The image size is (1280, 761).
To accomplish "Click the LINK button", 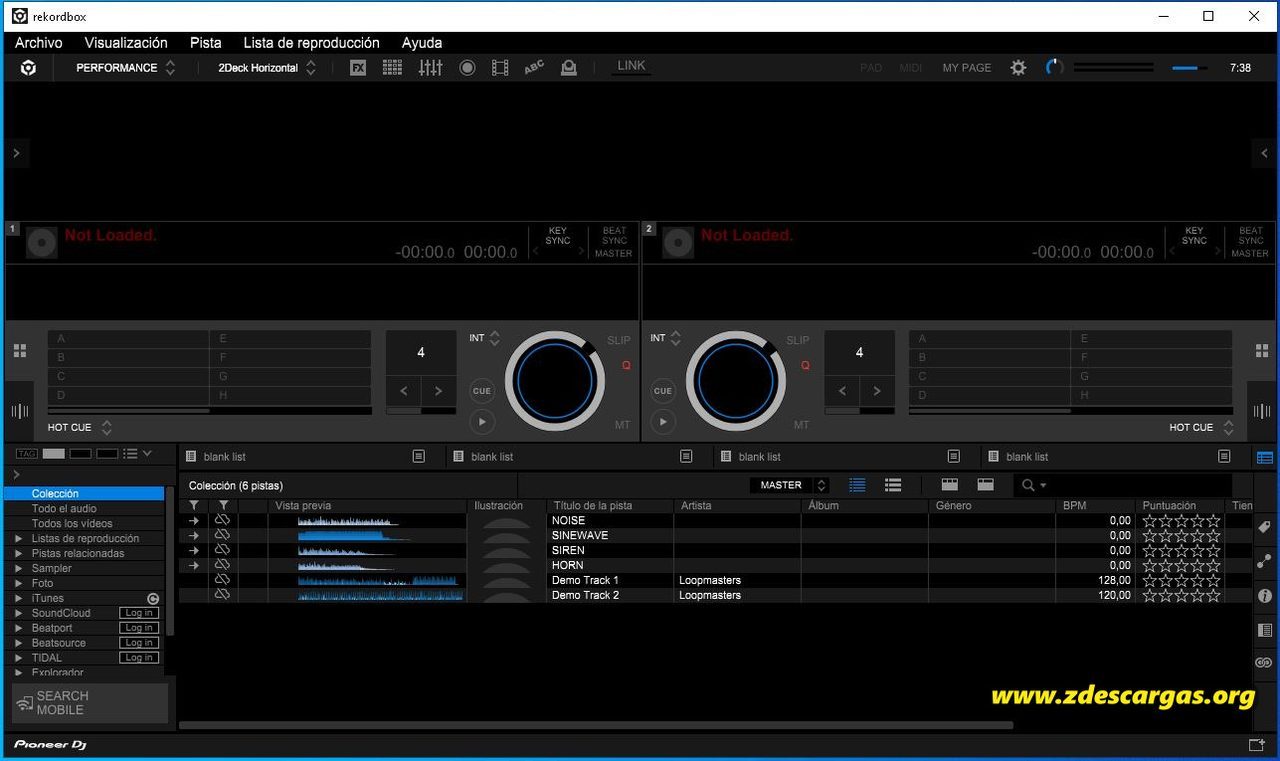I will (x=631, y=66).
